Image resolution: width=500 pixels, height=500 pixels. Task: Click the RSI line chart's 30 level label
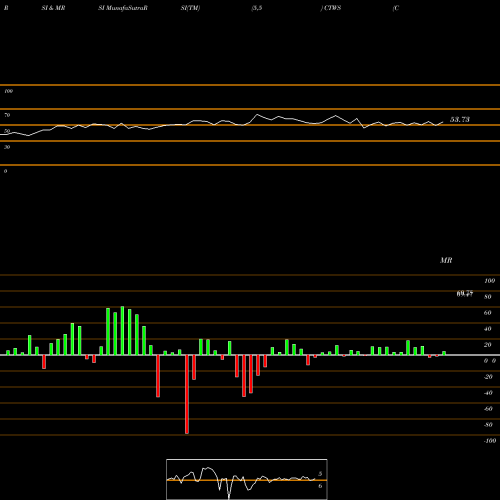coord(7,147)
